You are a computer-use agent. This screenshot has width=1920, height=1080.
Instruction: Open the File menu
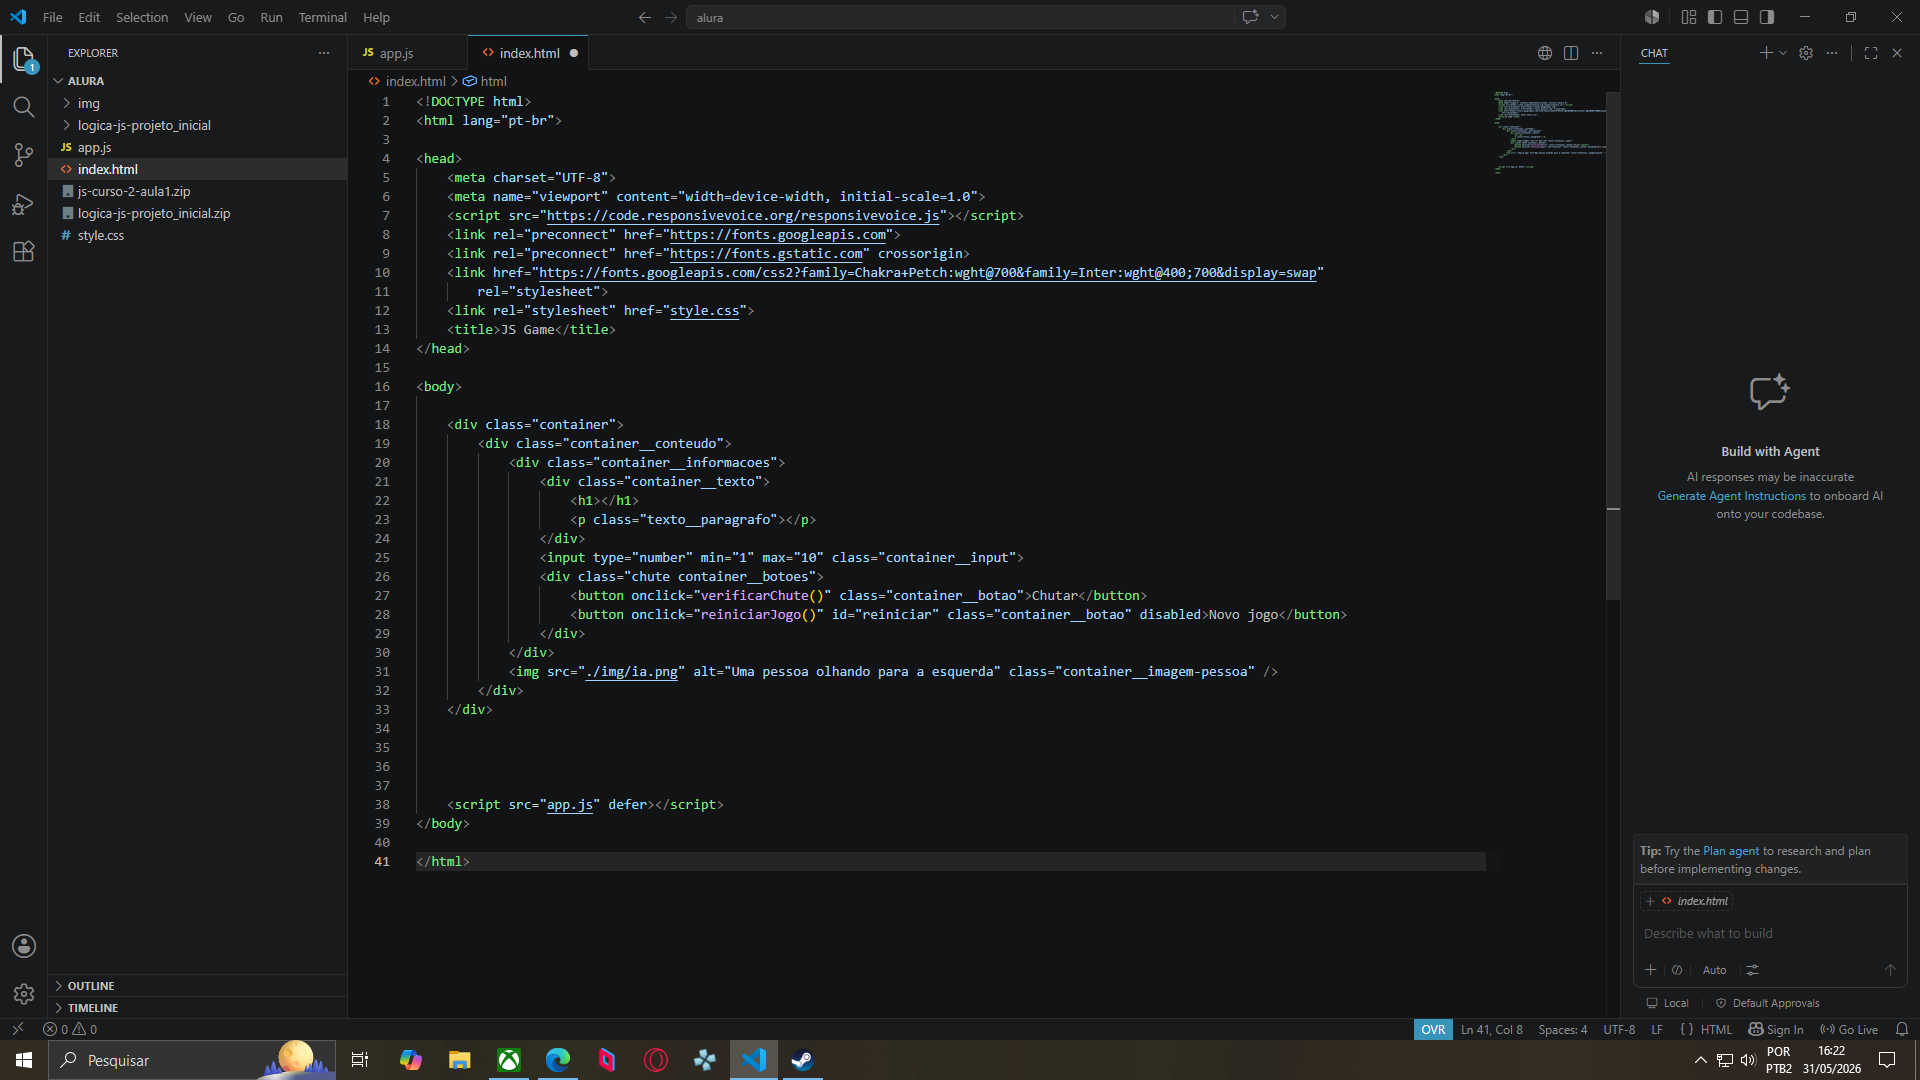tap(53, 17)
